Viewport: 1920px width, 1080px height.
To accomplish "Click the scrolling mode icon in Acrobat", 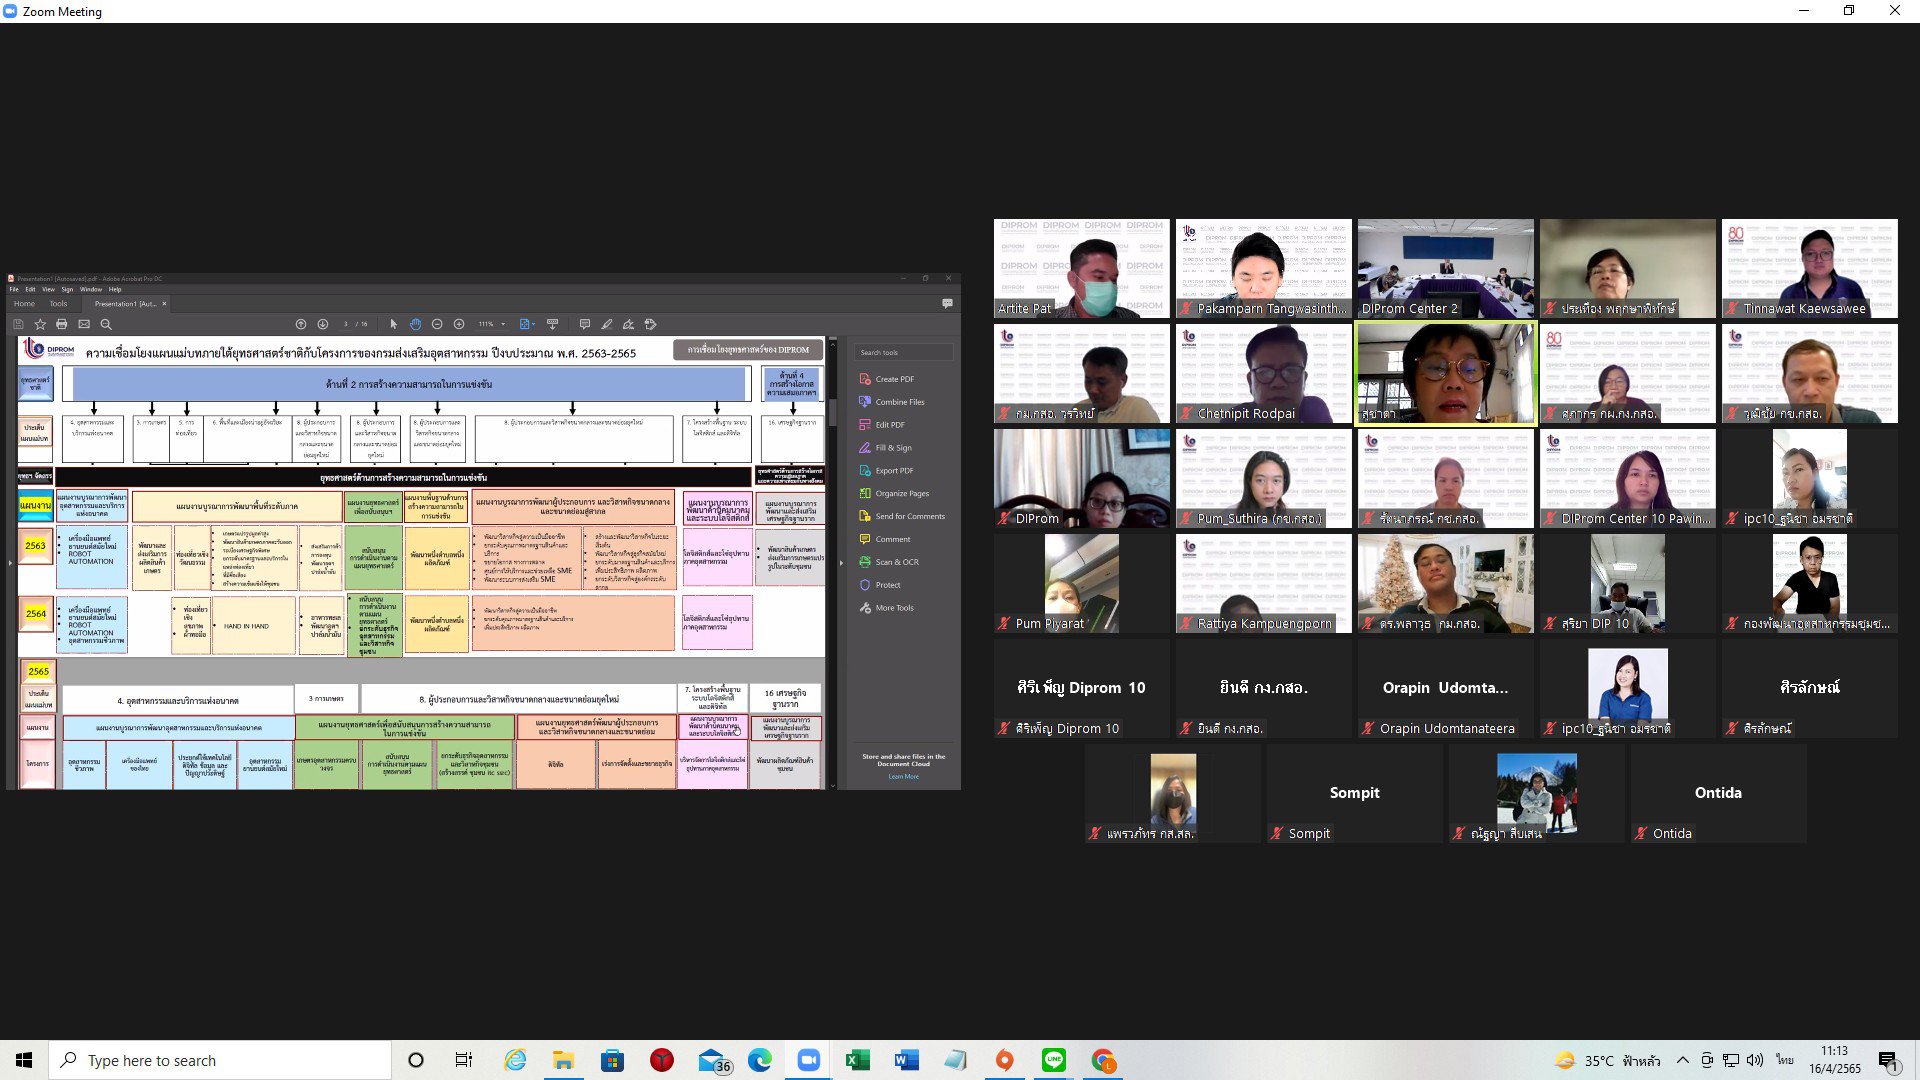I will pyautogui.click(x=552, y=324).
